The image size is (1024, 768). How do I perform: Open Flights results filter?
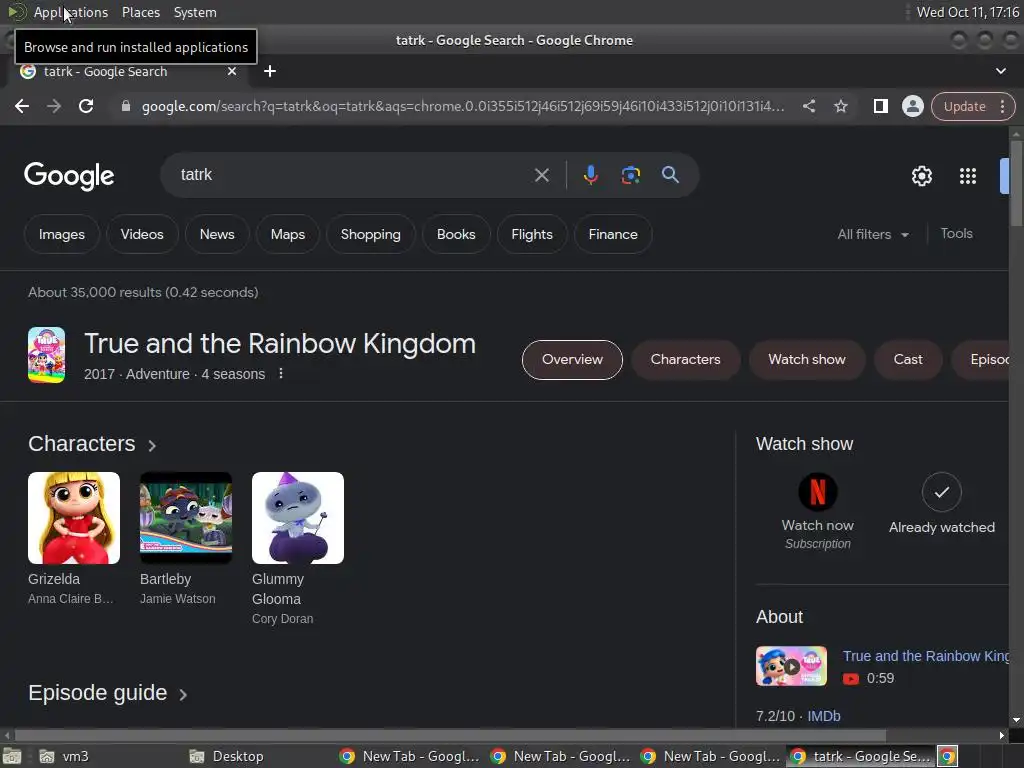[x=532, y=234]
